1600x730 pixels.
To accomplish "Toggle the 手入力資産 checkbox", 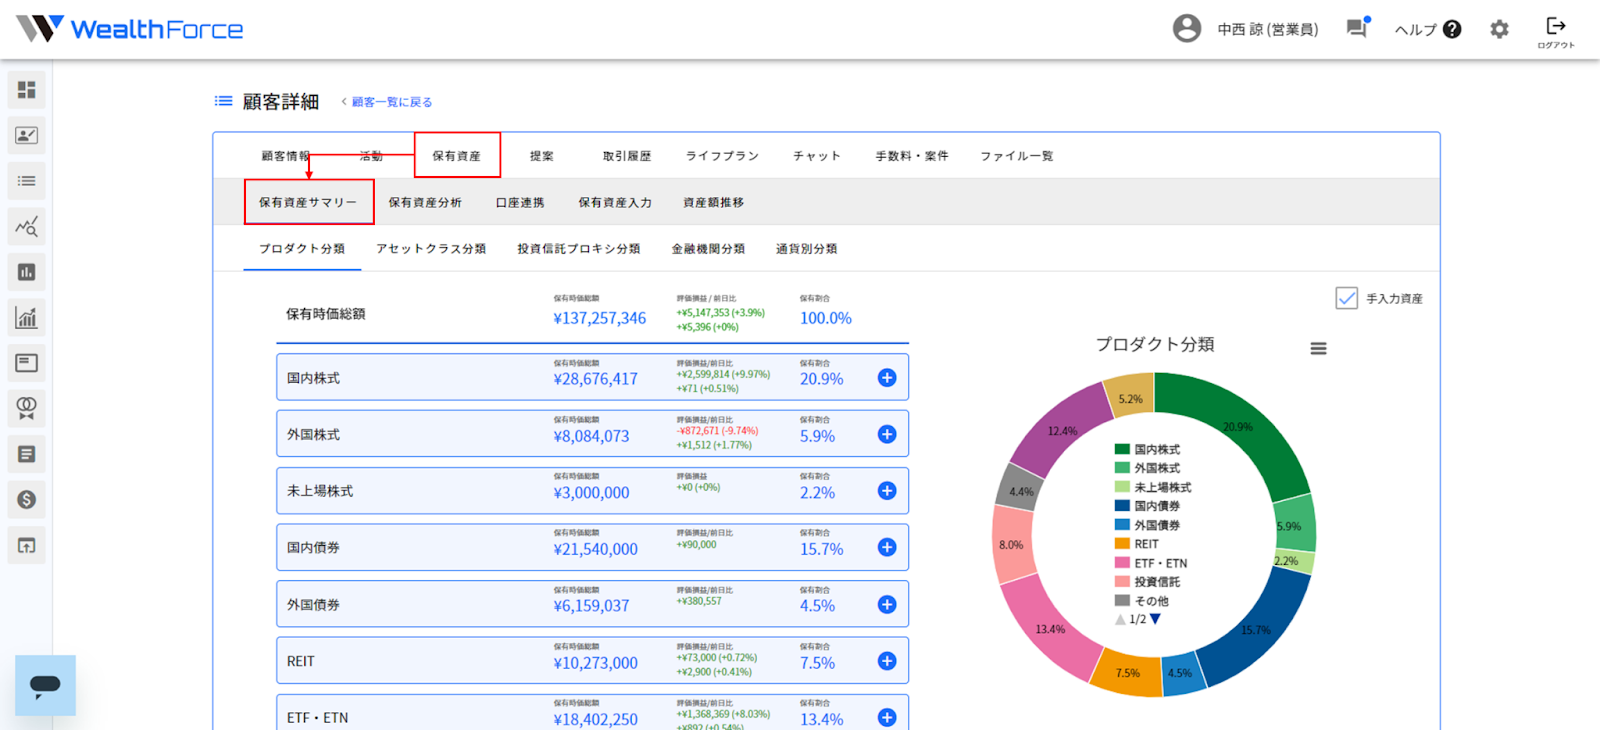I will coord(1347,298).
